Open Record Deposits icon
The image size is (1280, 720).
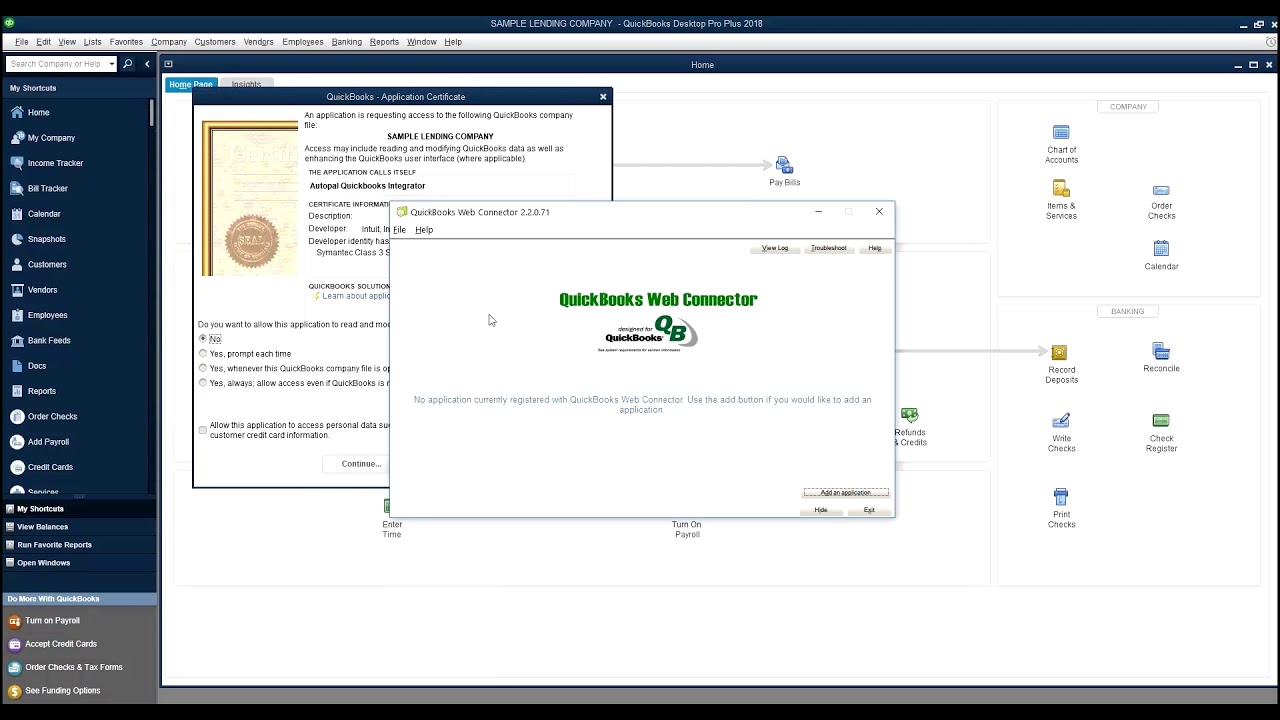point(1059,352)
